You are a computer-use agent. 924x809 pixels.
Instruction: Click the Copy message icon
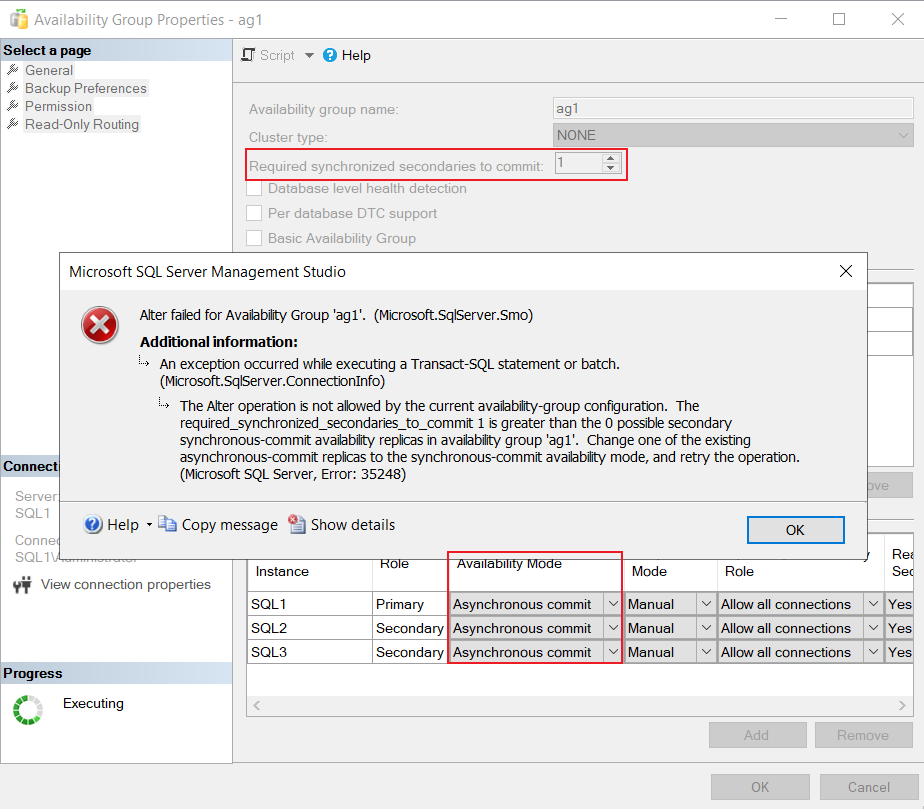point(167,524)
